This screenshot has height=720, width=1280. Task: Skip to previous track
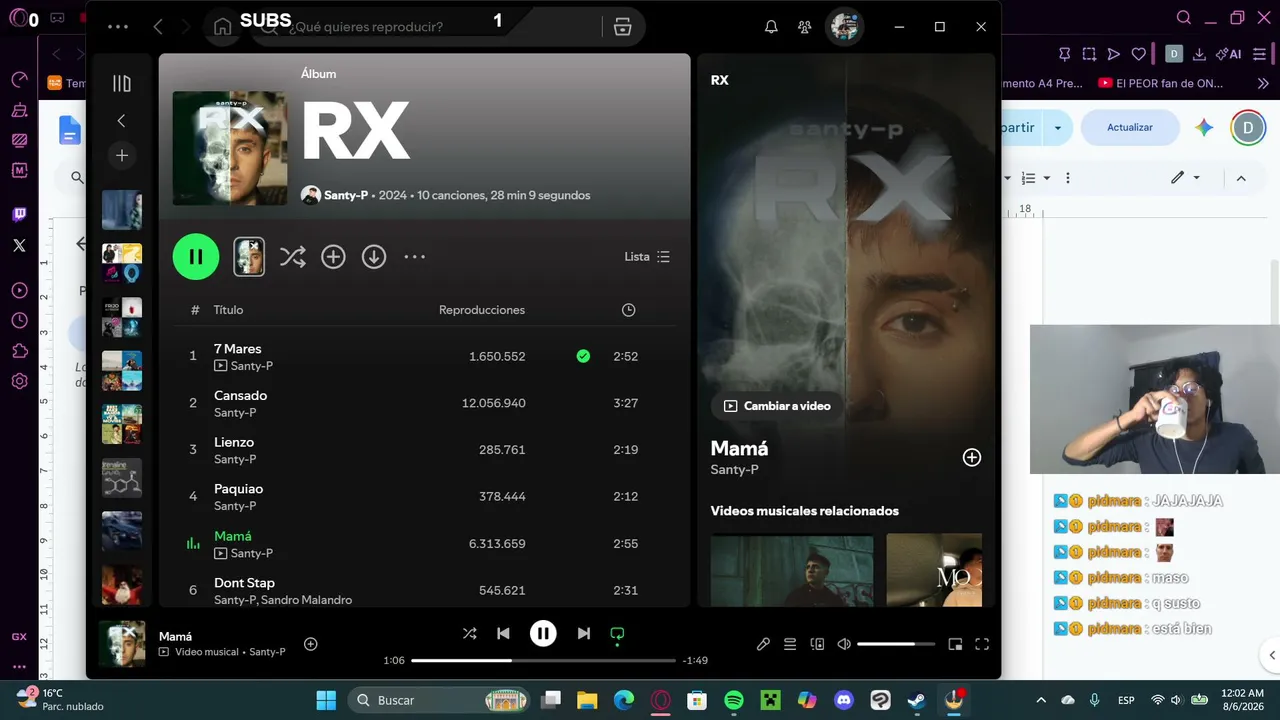[503, 633]
